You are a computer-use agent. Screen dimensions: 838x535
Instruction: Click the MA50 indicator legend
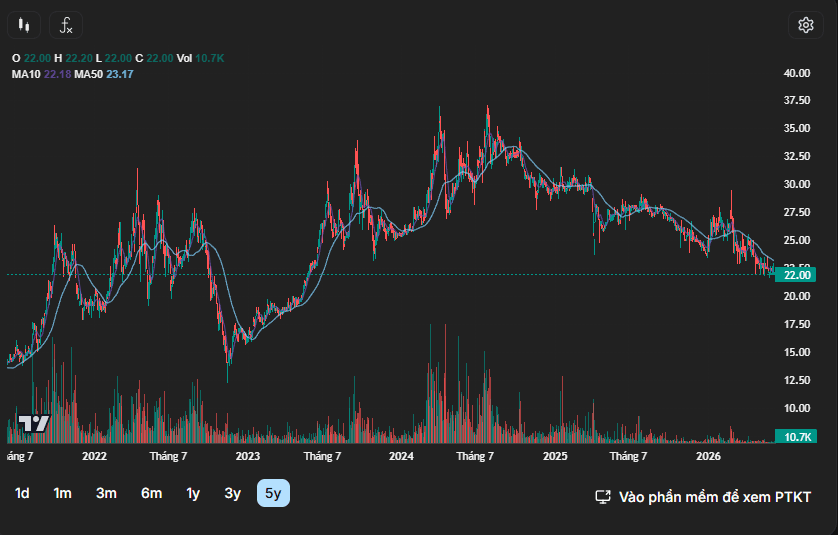click(104, 74)
